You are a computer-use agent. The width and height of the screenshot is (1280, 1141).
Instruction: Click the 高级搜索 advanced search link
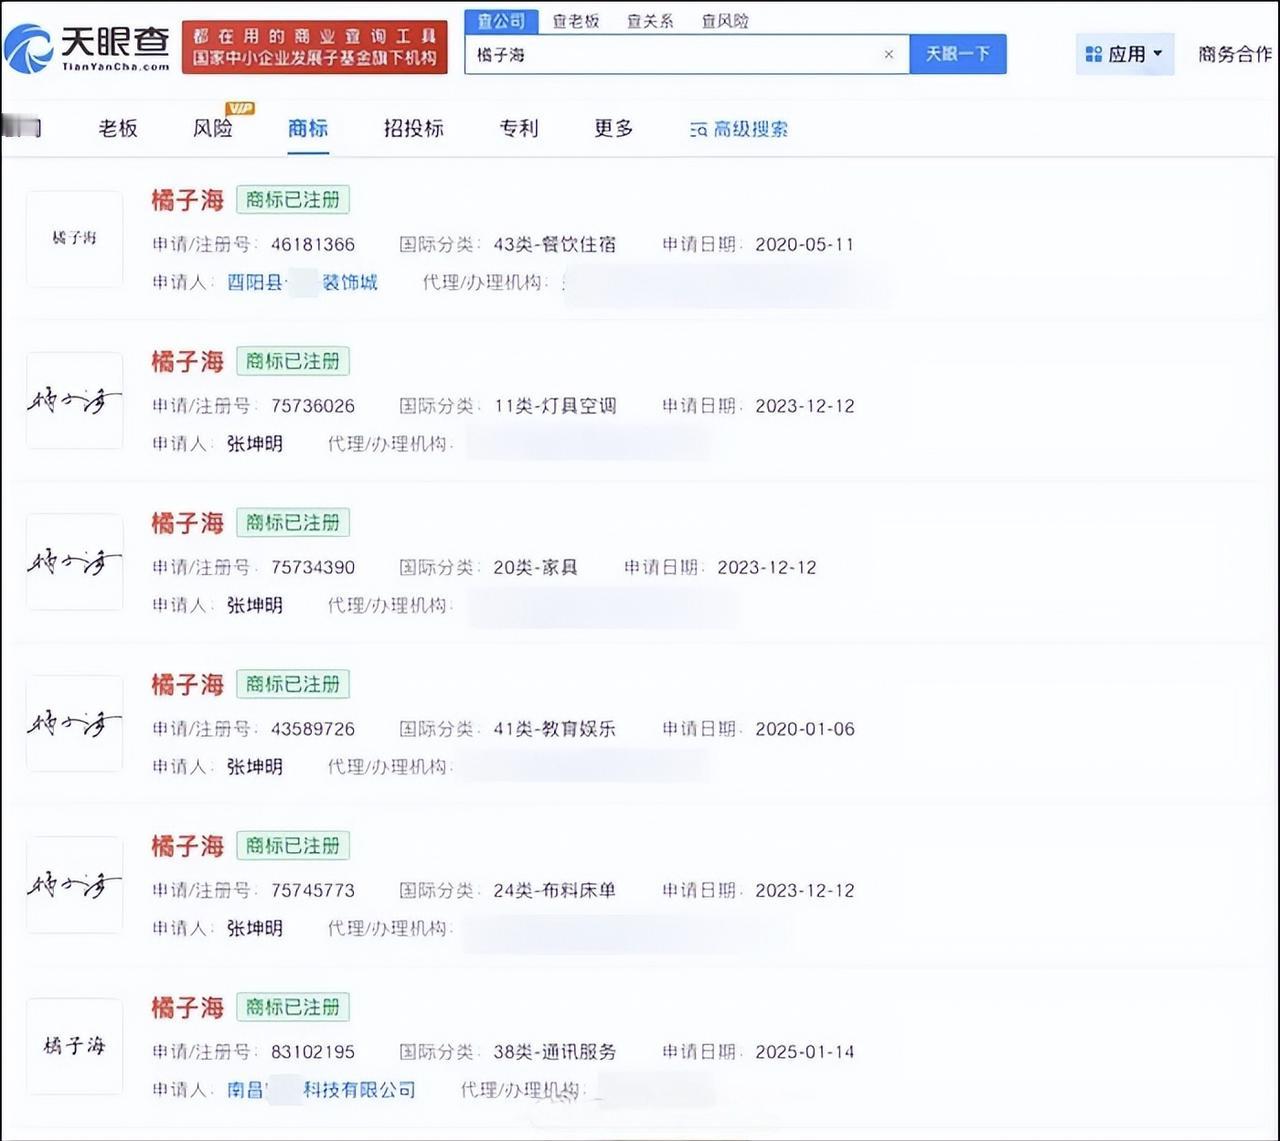coord(739,129)
